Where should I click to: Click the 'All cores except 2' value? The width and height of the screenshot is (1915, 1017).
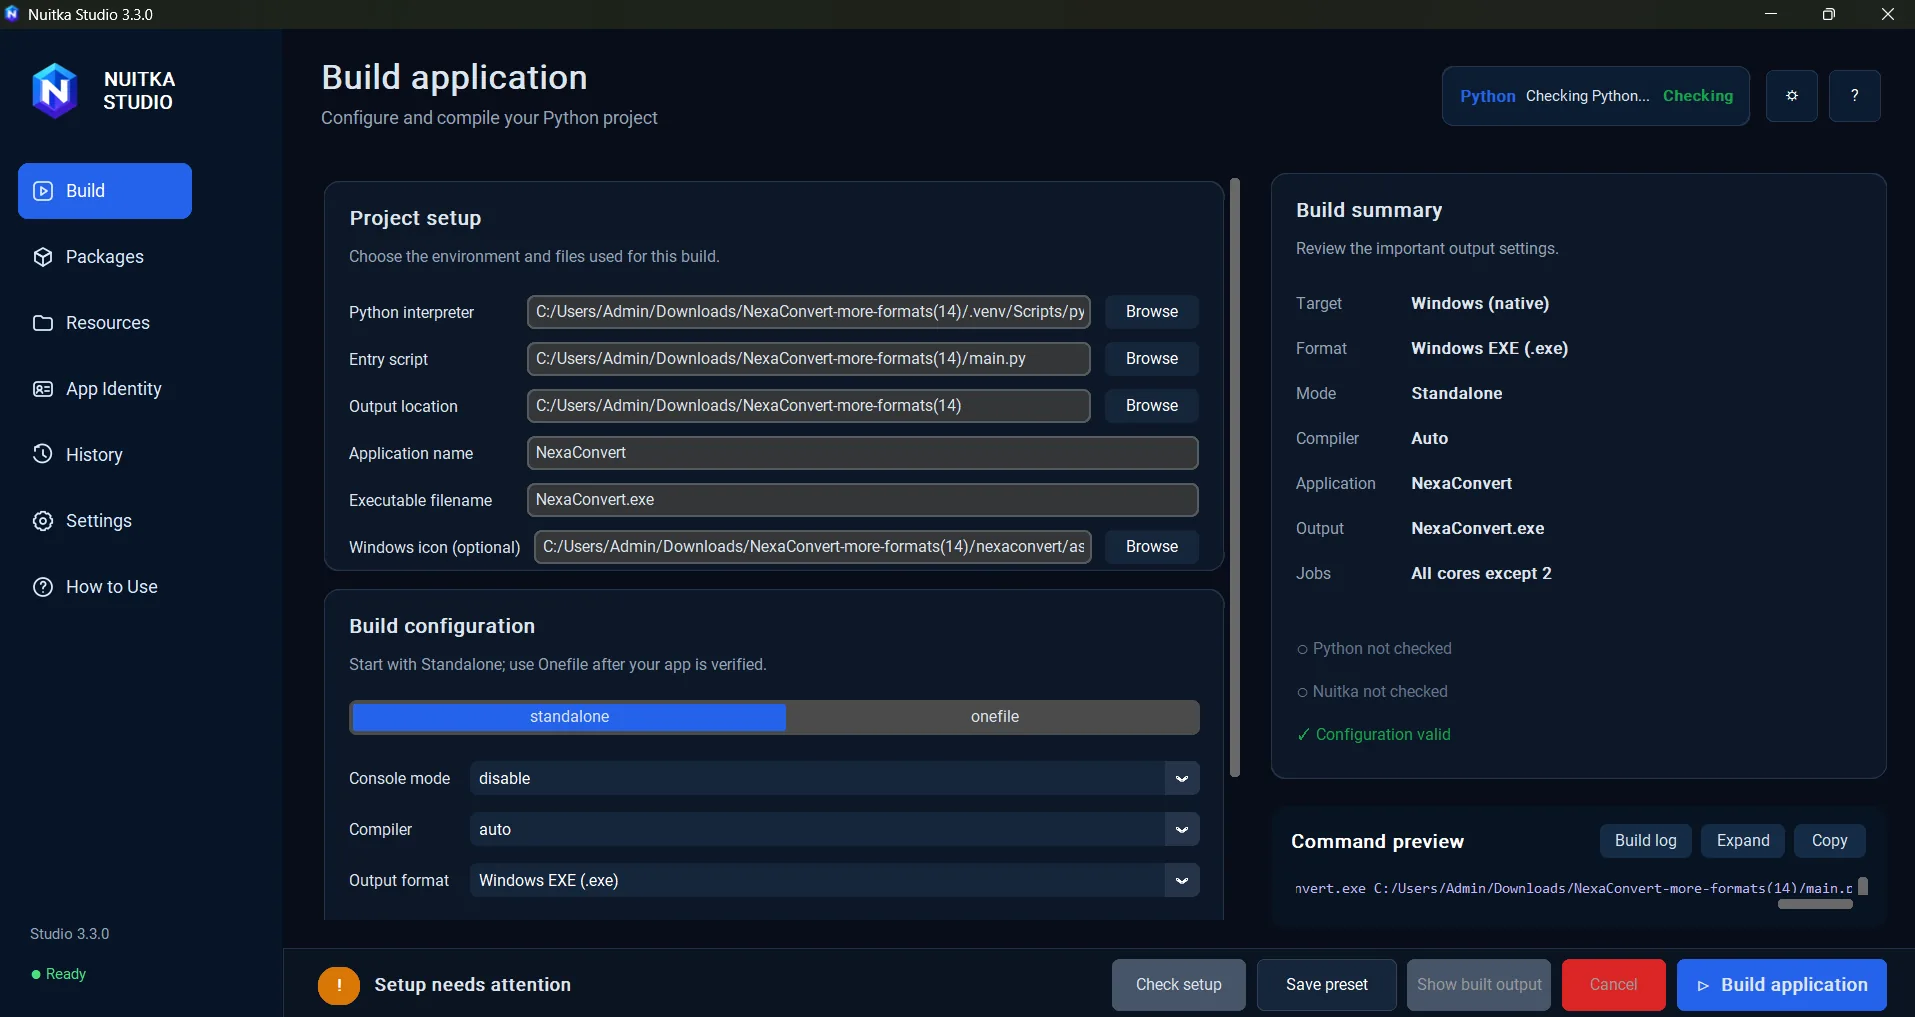(1481, 574)
